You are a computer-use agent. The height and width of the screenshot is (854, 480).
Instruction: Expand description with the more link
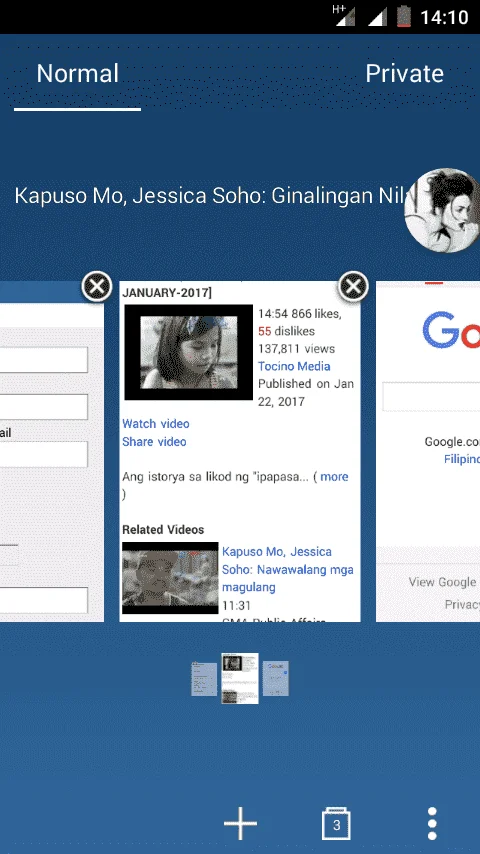click(334, 477)
